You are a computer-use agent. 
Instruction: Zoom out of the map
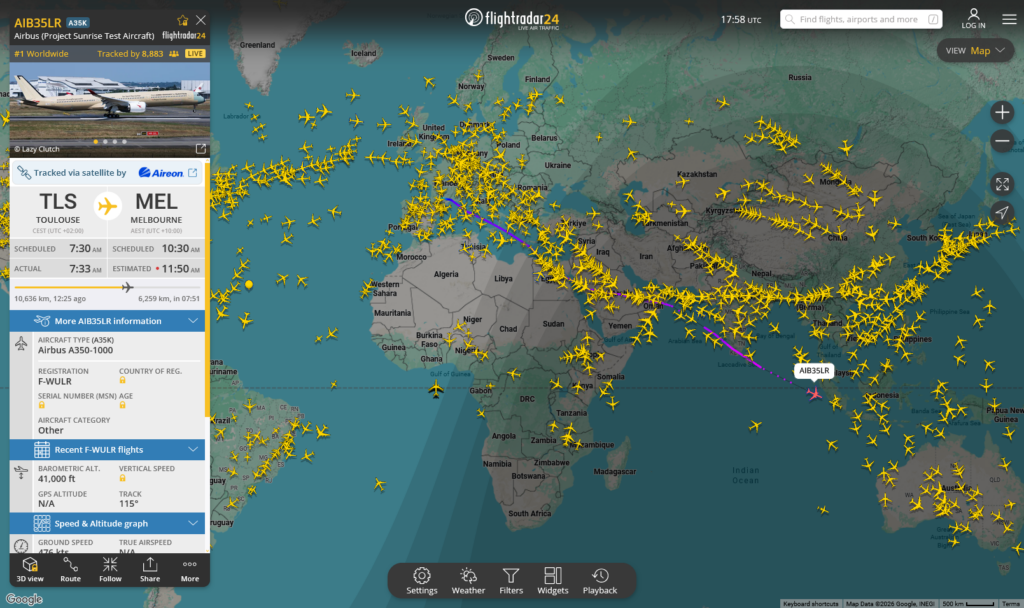coord(1002,141)
